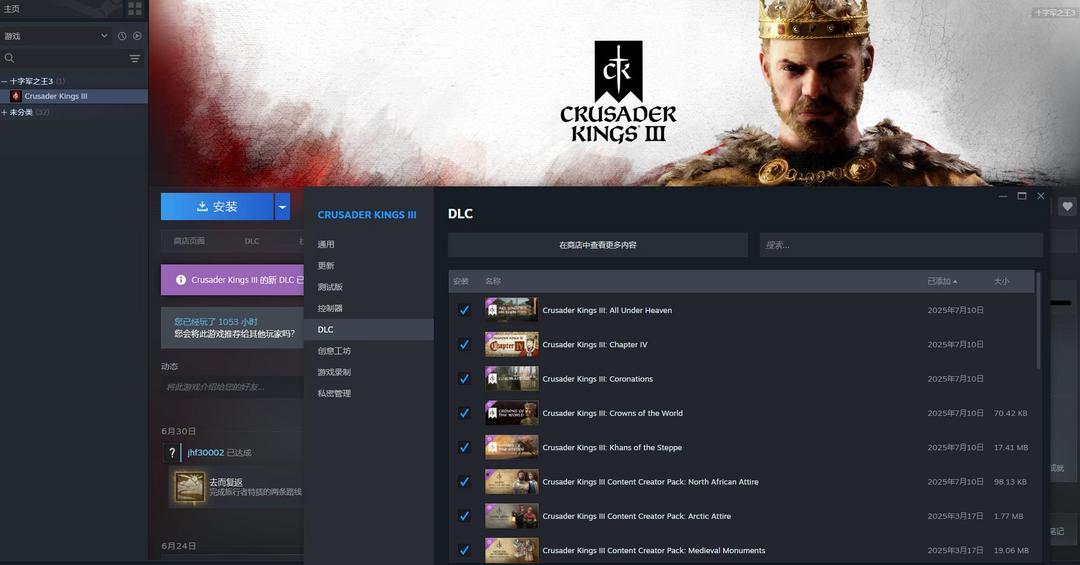Sort DLC list by 已添加 column

(942, 281)
